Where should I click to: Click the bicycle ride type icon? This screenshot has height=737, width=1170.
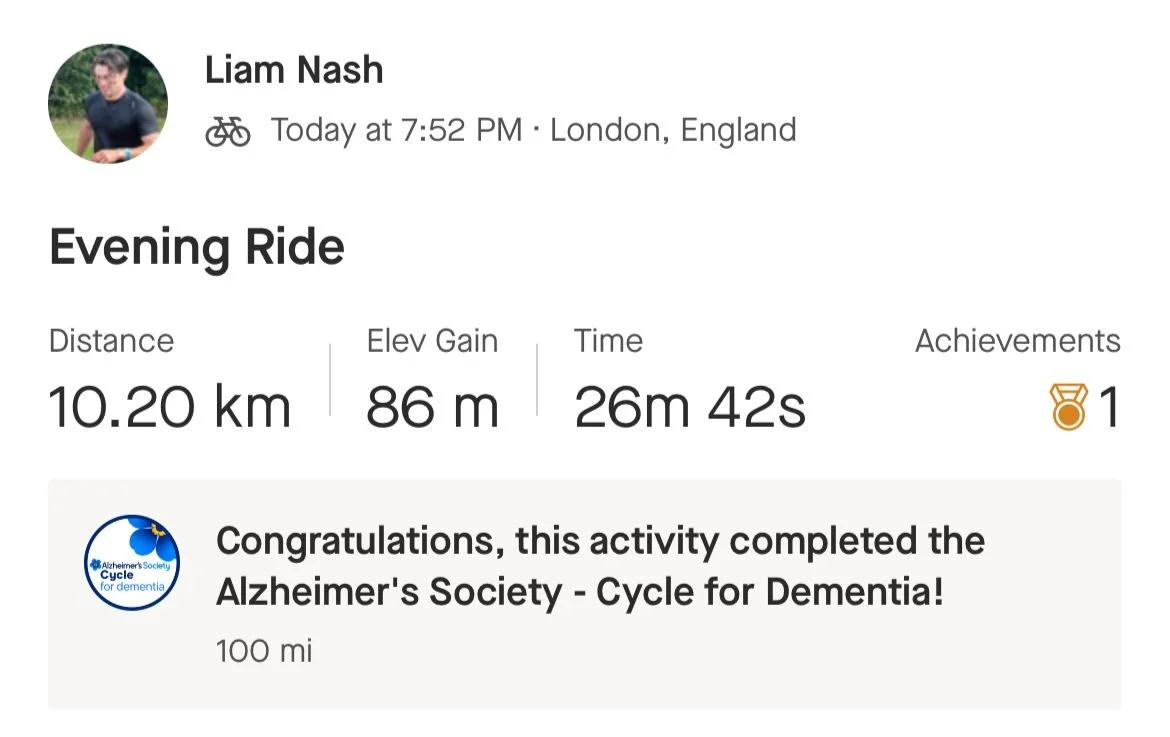[228, 131]
